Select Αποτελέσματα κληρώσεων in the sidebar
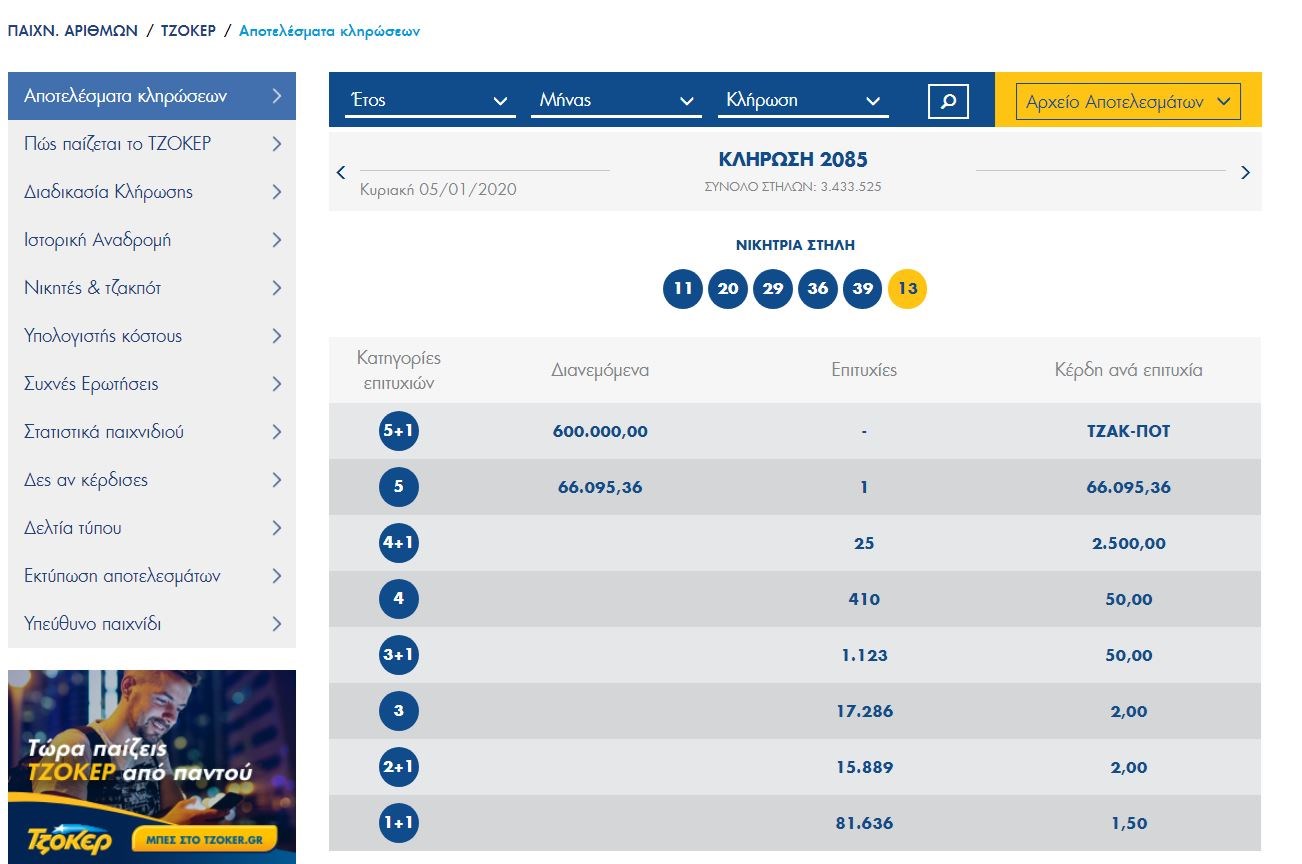The height and width of the screenshot is (864, 1302). (x=152, y=96)
